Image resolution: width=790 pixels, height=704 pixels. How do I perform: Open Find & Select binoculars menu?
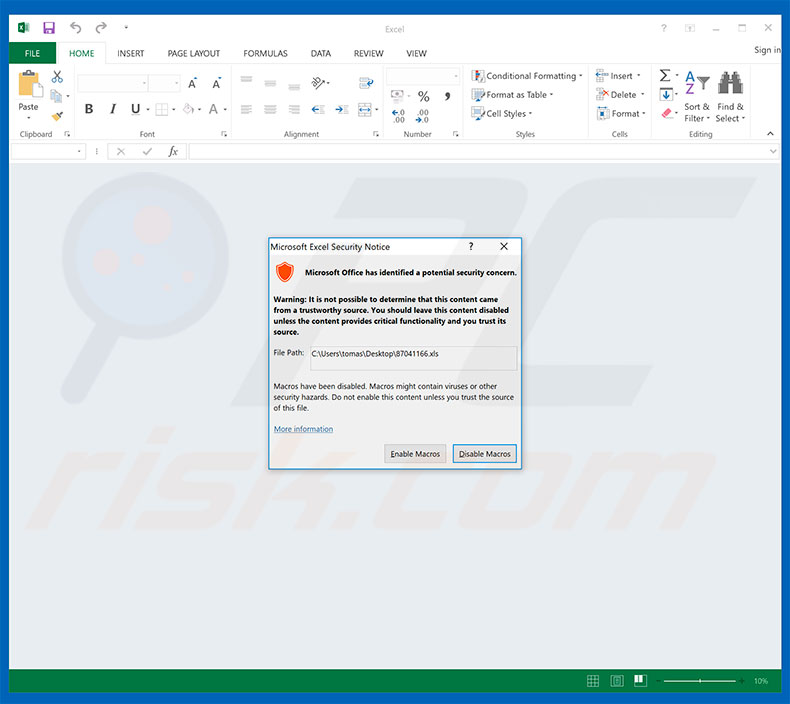tap(730, 96)
